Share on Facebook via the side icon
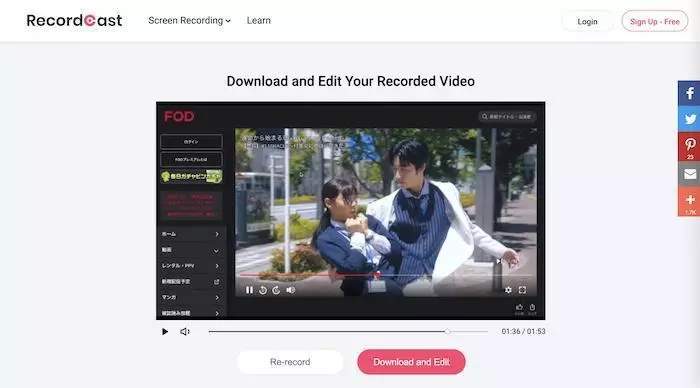 click(689, 93)
